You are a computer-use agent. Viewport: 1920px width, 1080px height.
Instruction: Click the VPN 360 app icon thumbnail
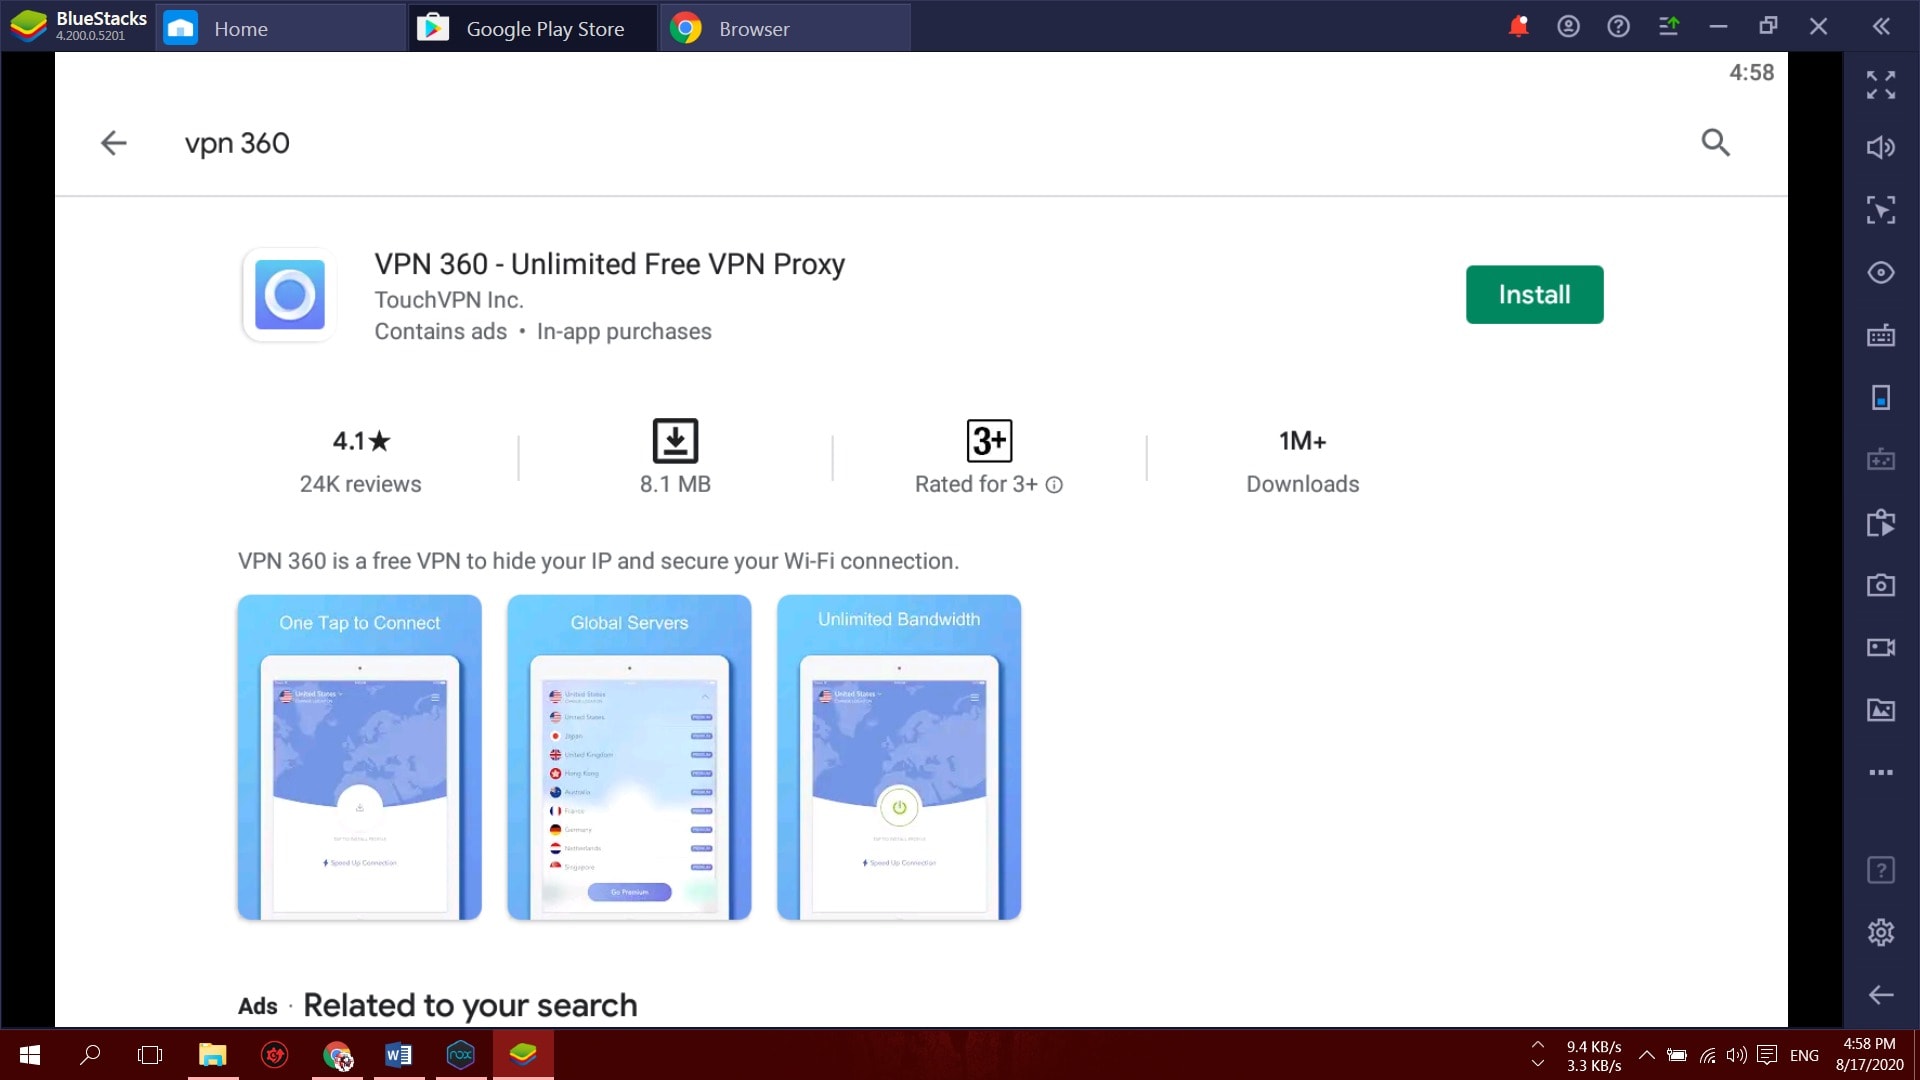(291, 294)
